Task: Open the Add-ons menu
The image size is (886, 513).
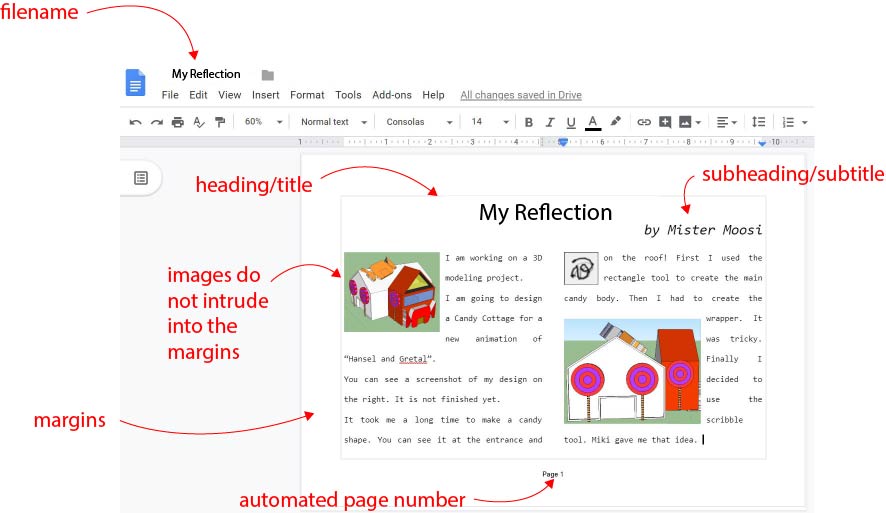Action: 392,95
